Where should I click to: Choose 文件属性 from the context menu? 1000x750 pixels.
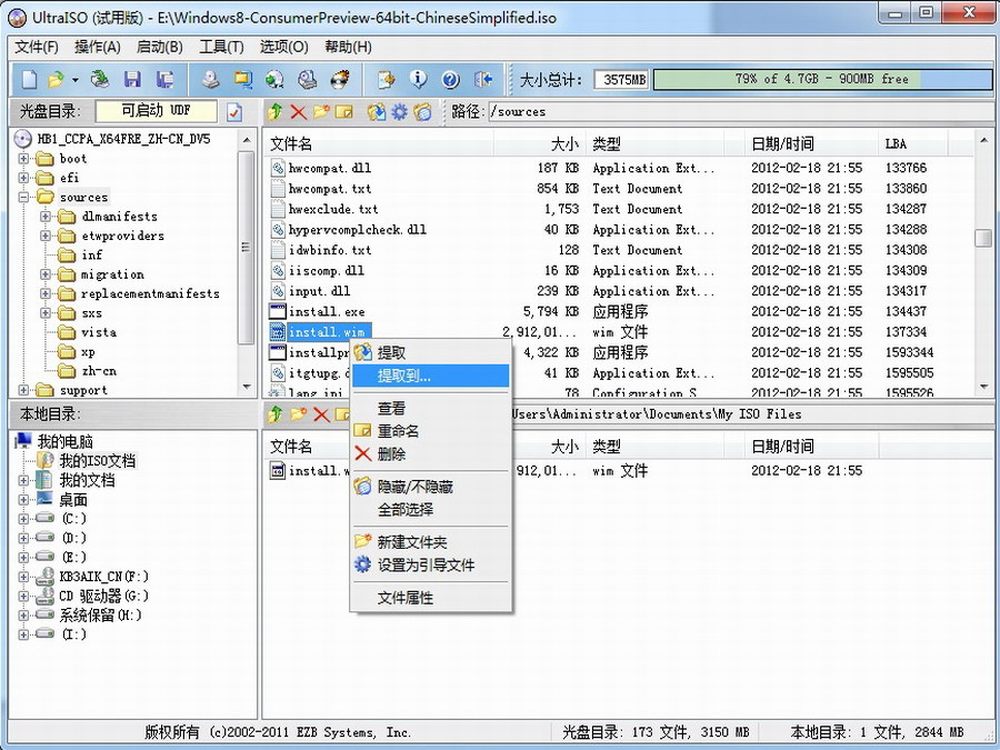pos(405,598)
